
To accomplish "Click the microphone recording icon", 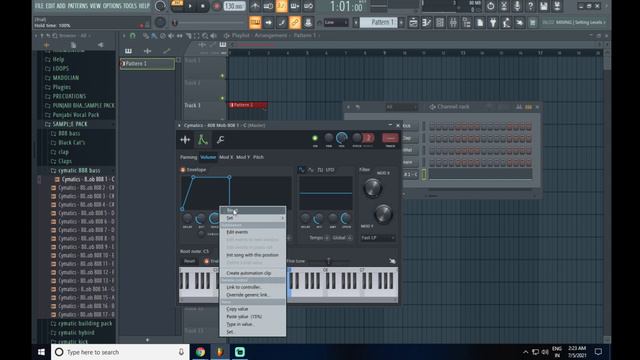I will point(517,6).
